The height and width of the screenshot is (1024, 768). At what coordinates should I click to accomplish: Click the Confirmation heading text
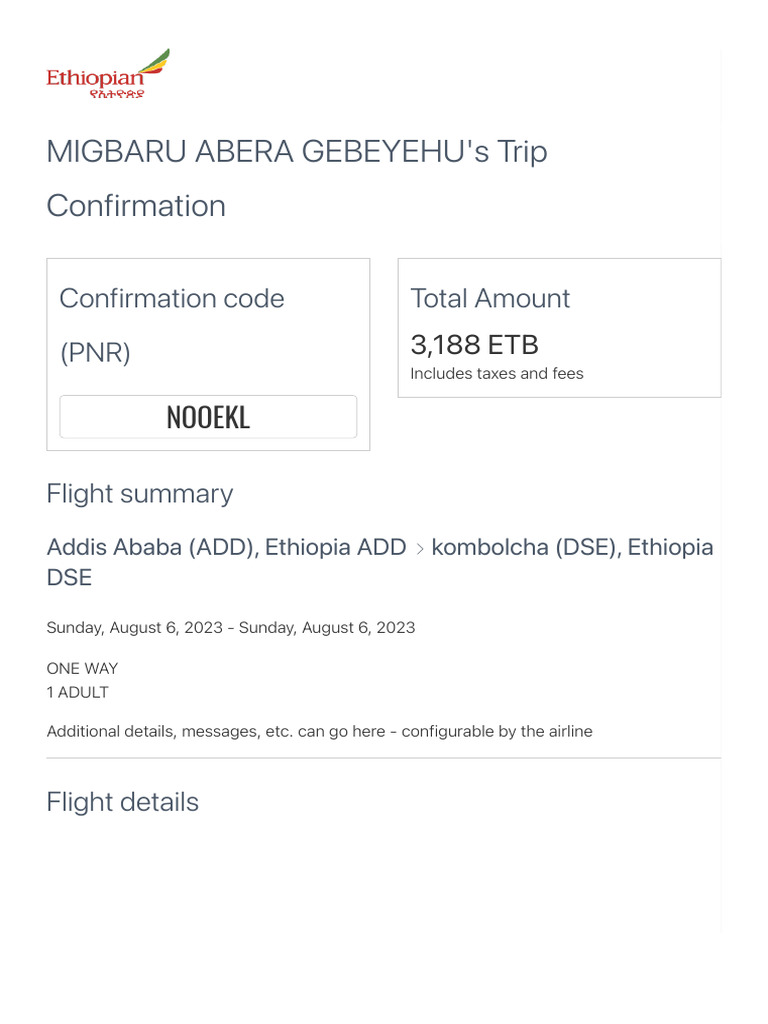[x=136, y=206]
